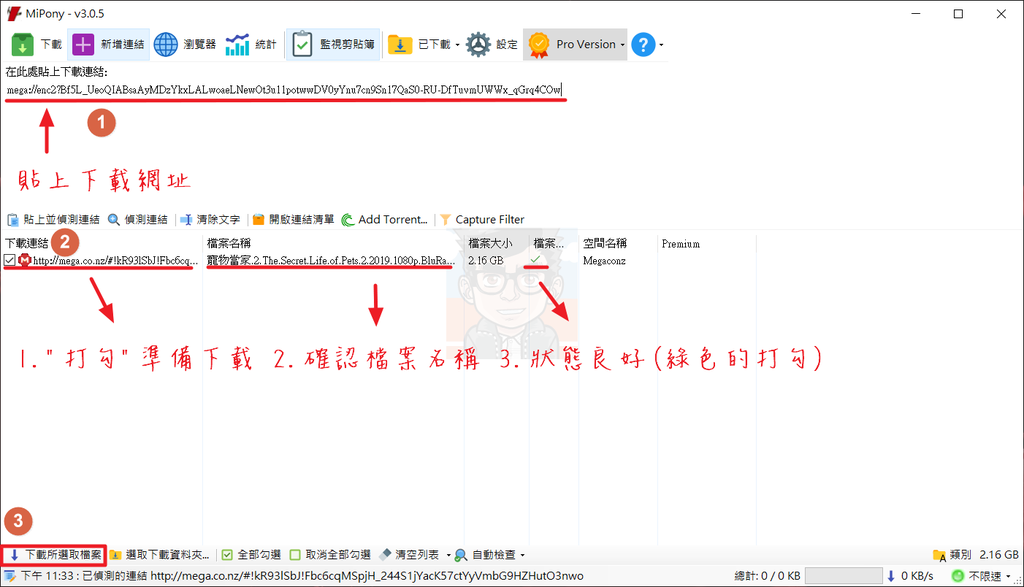The image size is (1024, 587).
Task: Expand the help menu arrow
Action: click(662, 45)
